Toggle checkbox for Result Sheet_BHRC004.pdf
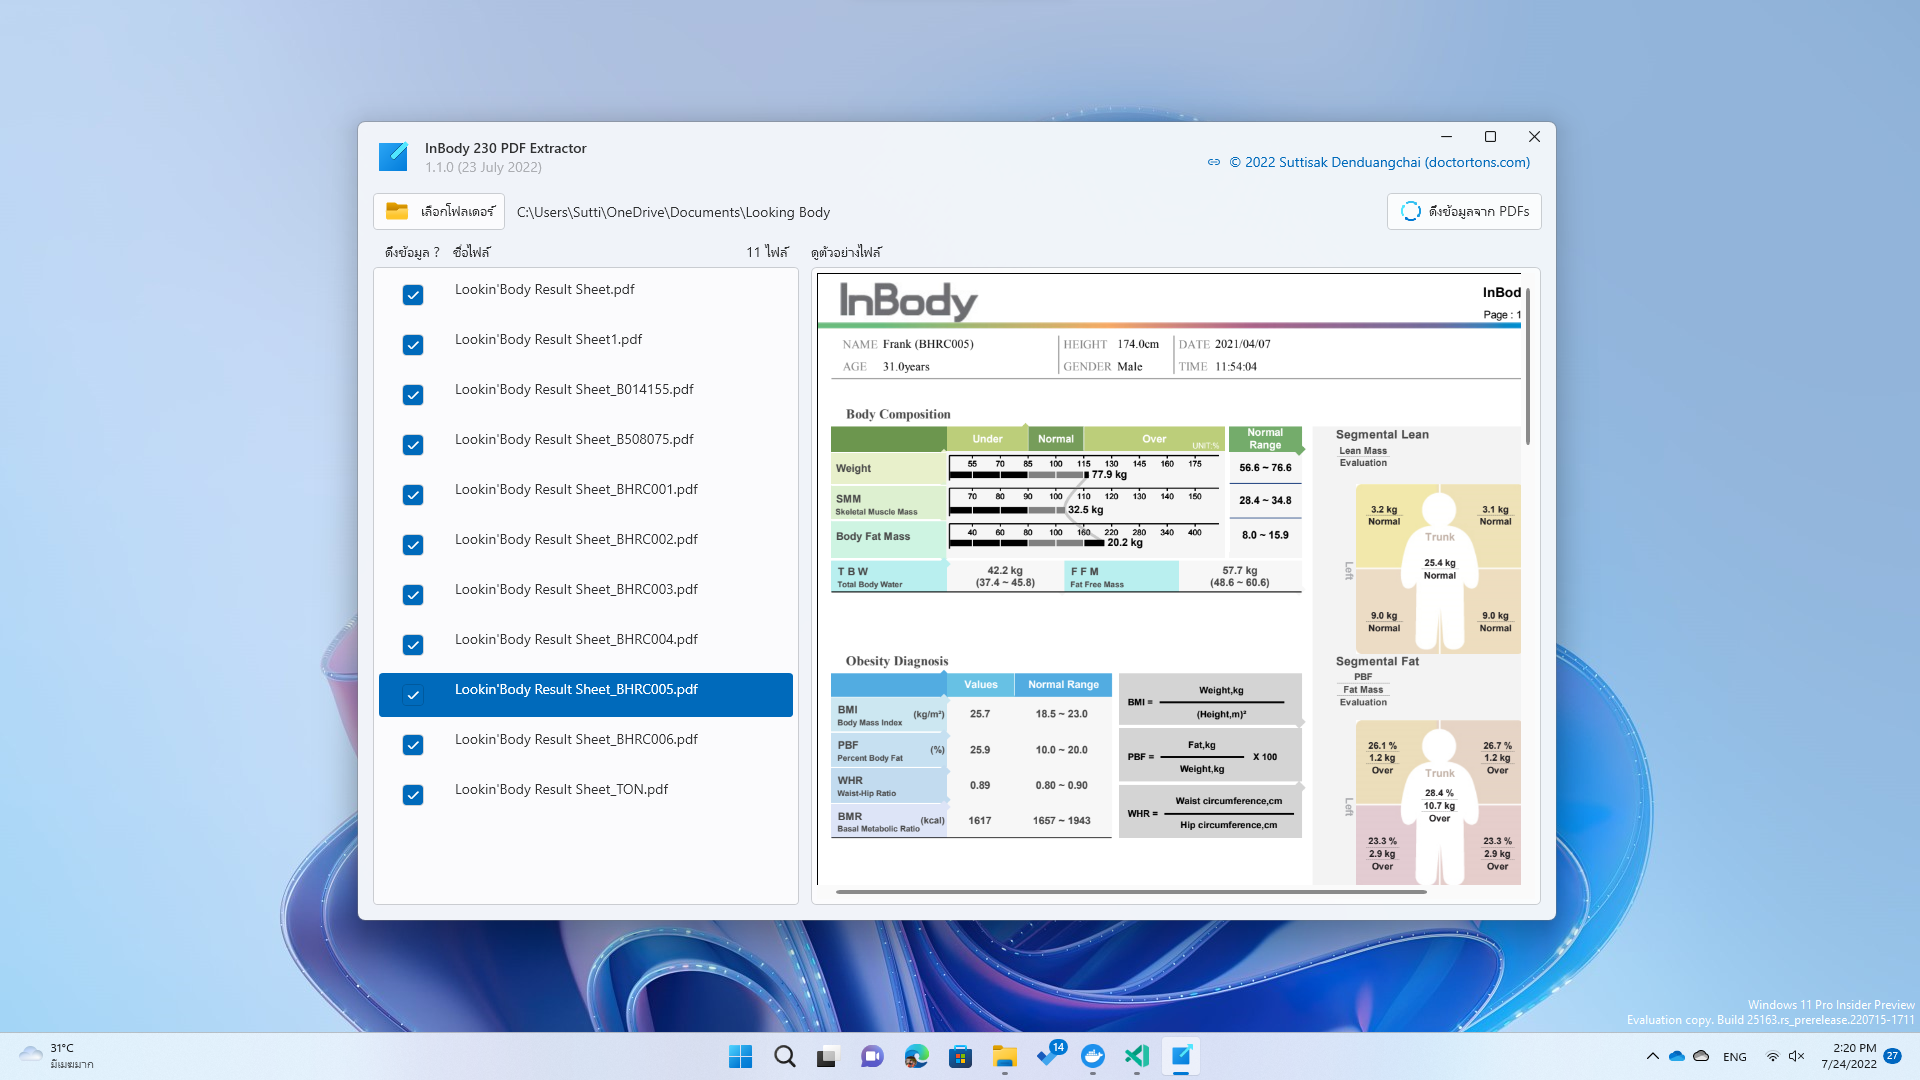This screenshot has height=1080, width=1920. click(413, 645)
